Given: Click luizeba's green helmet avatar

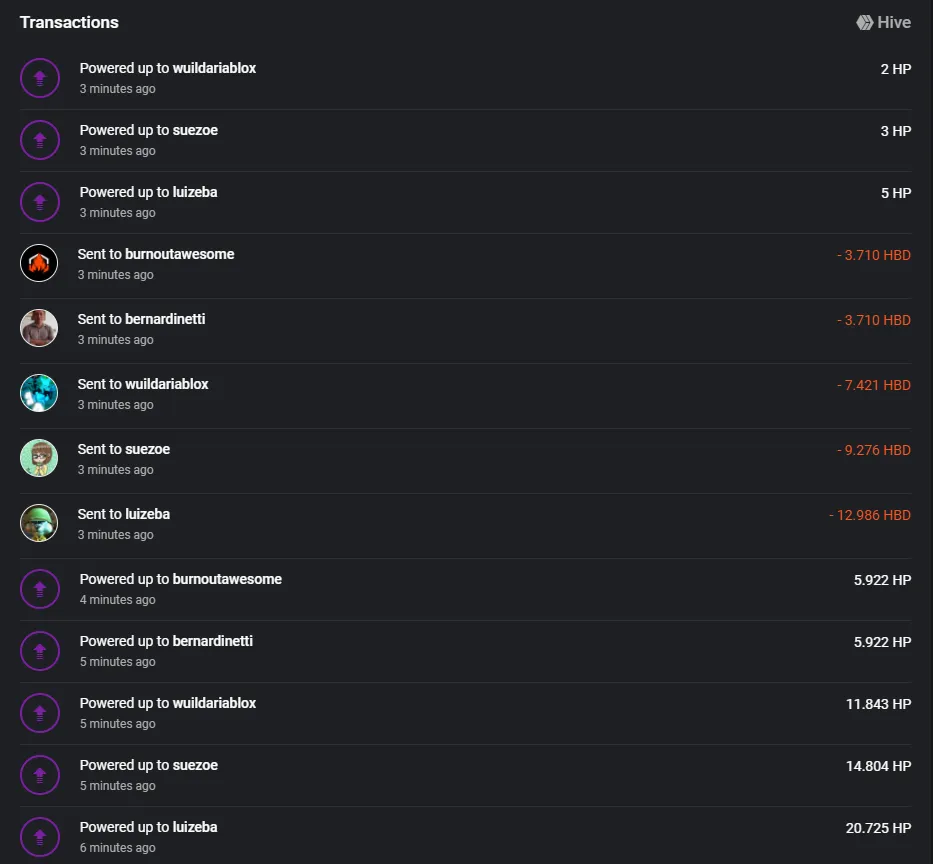Looking at the screenshot, I should (x=39, y=523).
